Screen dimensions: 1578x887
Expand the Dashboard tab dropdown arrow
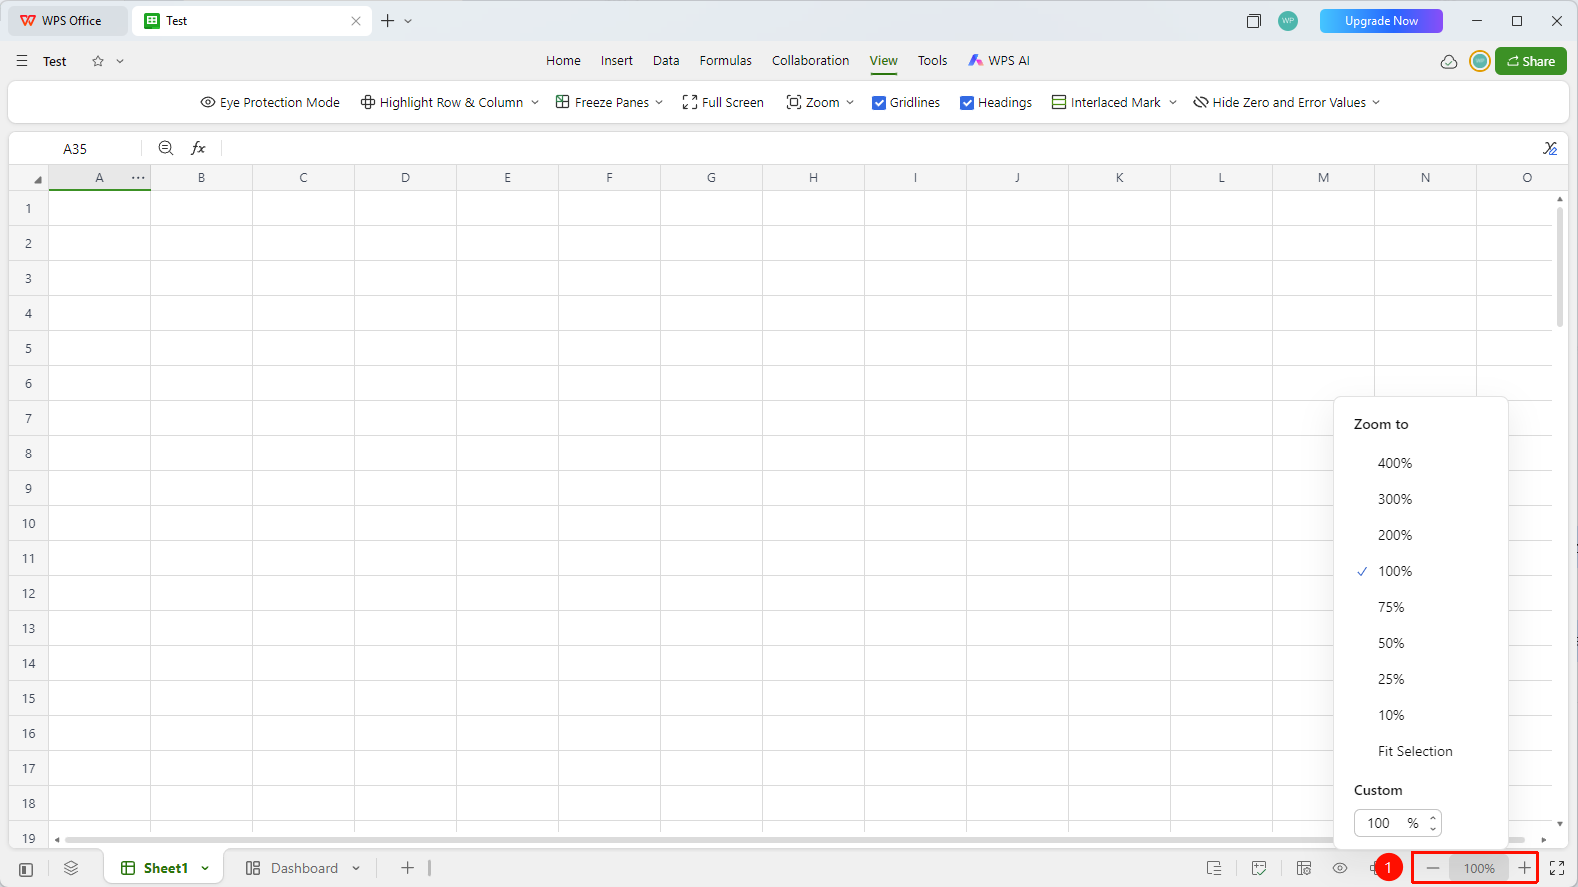(x=356, y=869)
